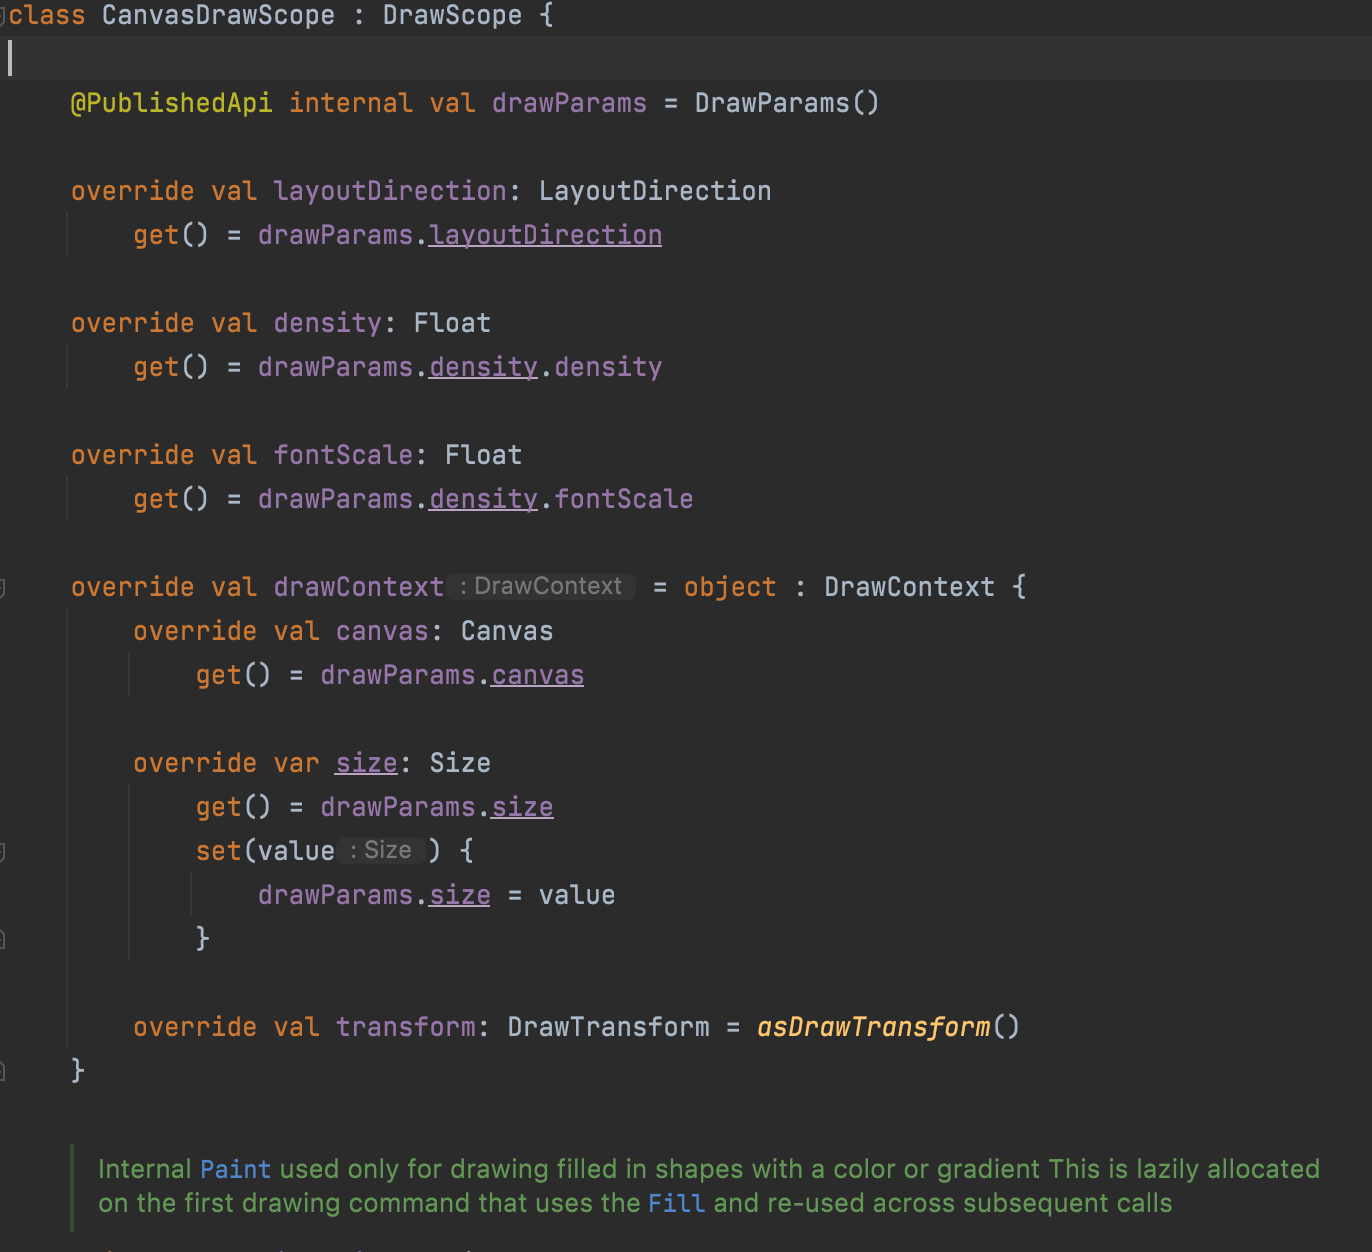Click Float type on fontScale declaration
Screen dimensions: 1372x1252
click(x=483, y=455)
